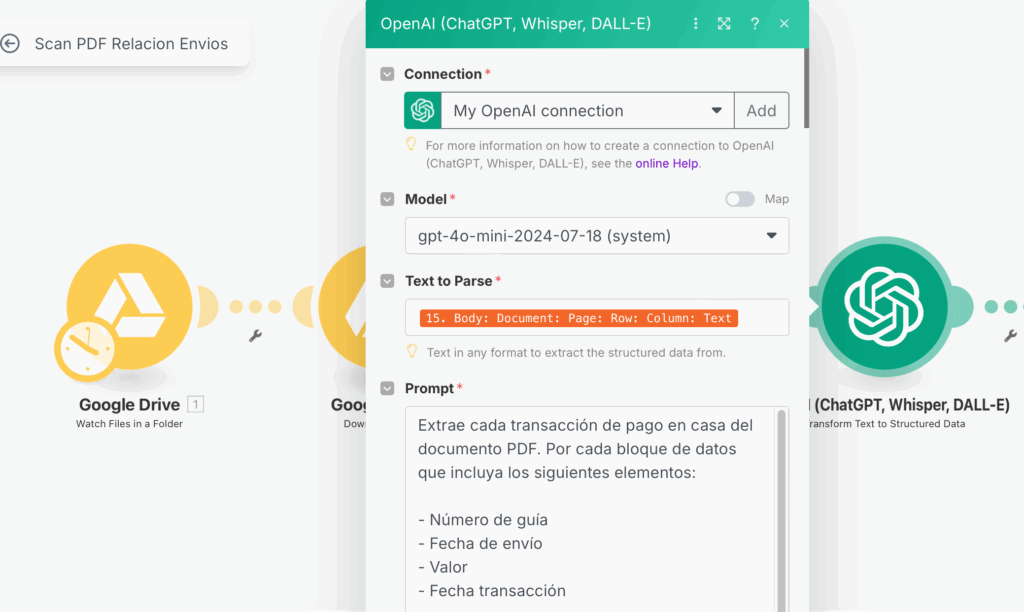Click inside the Text to Parse field
The height and width of the screenshot is (612, 1024).
(x=597, y=317)
